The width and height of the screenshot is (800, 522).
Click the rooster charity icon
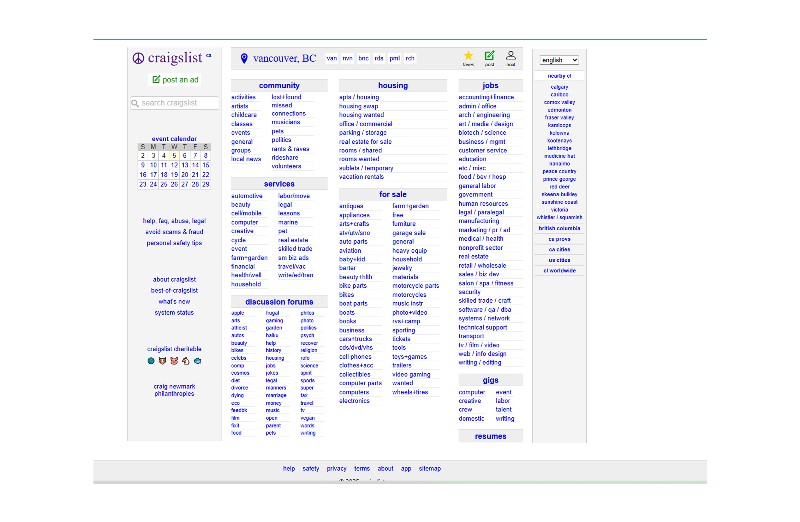coord(186,361)
